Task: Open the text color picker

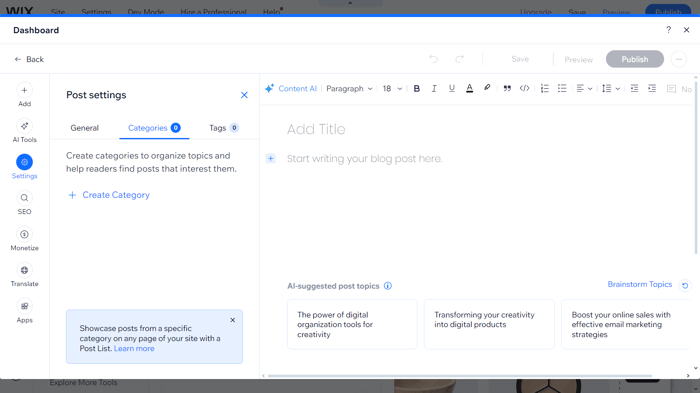Action: tap(469, 88)
